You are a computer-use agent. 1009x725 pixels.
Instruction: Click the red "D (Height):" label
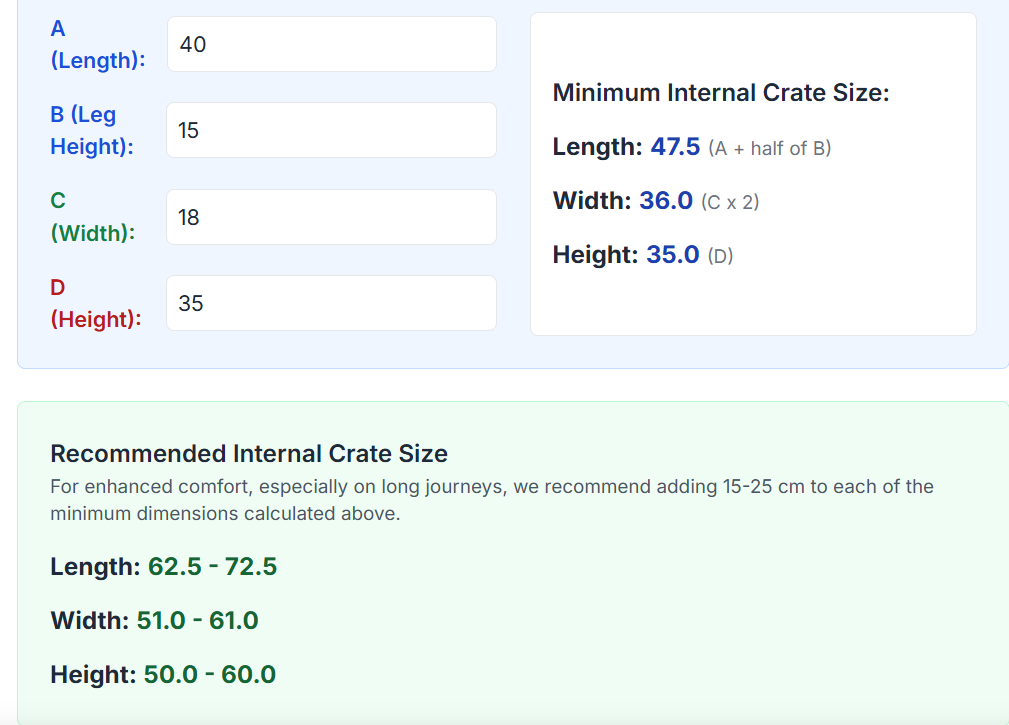pyautogui.click(x=95, y=304)
